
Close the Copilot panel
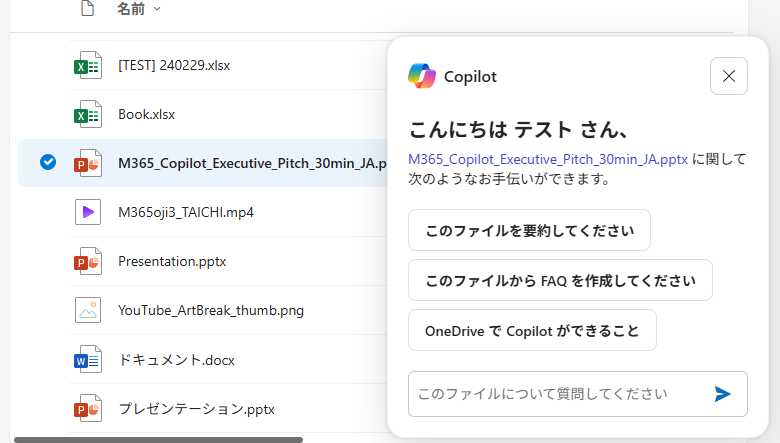(728, 76)
